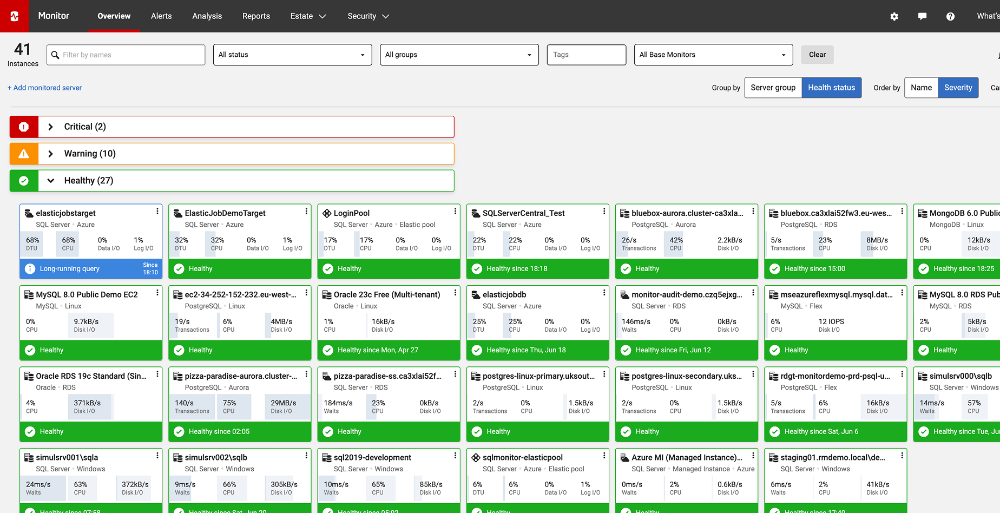
Task: Open the ElasticJobDemoTarget card kebab menu
Action: [306, 212]
